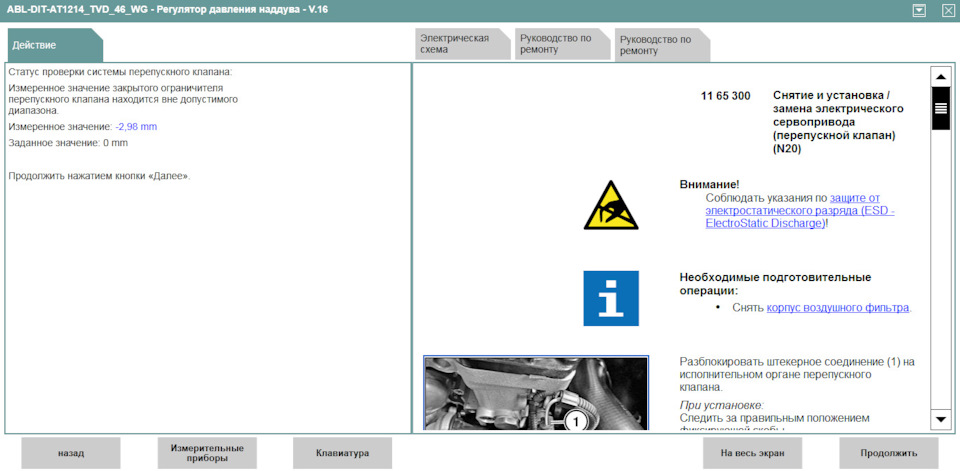Click the Статус проверки системы перепускного клапана line

(x=121, y=73)
